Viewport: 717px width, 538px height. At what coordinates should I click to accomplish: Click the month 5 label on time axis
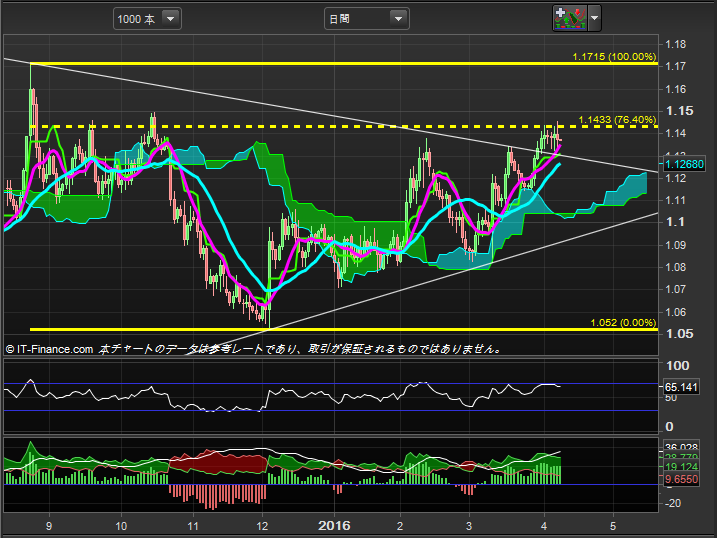(x=613, y=526)
